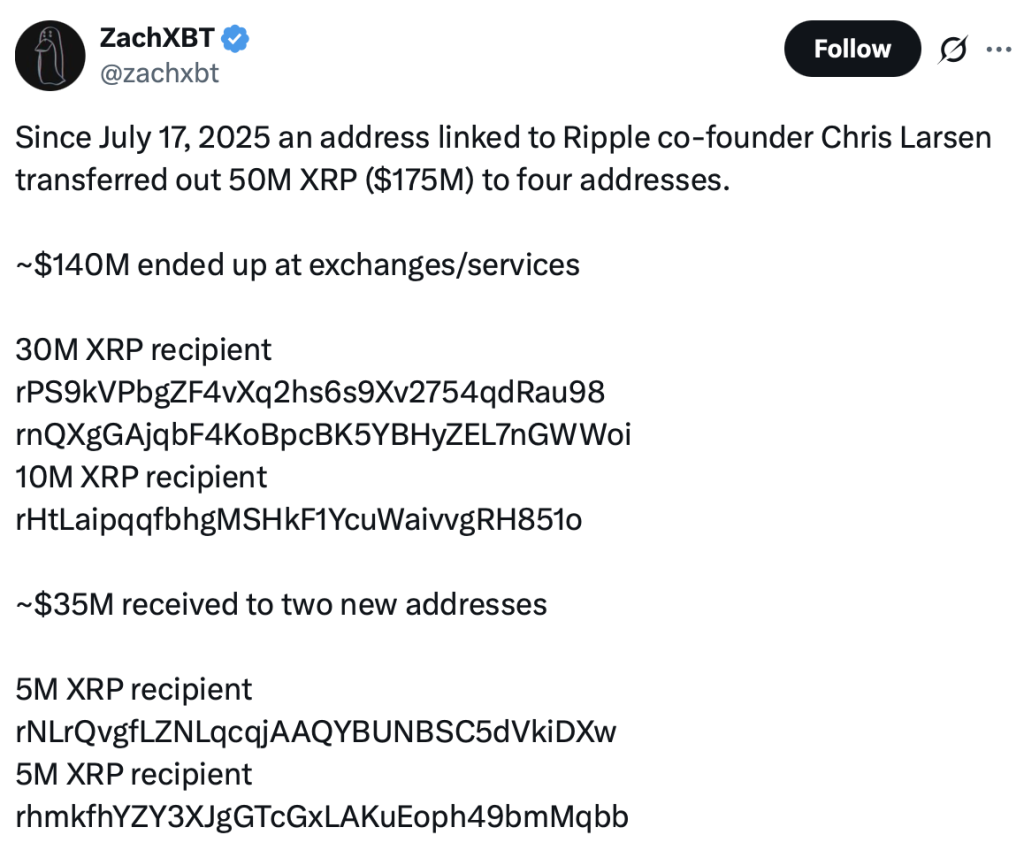
Task: Click '~$35M received to two new addresses' text
Action: (281, 605)
